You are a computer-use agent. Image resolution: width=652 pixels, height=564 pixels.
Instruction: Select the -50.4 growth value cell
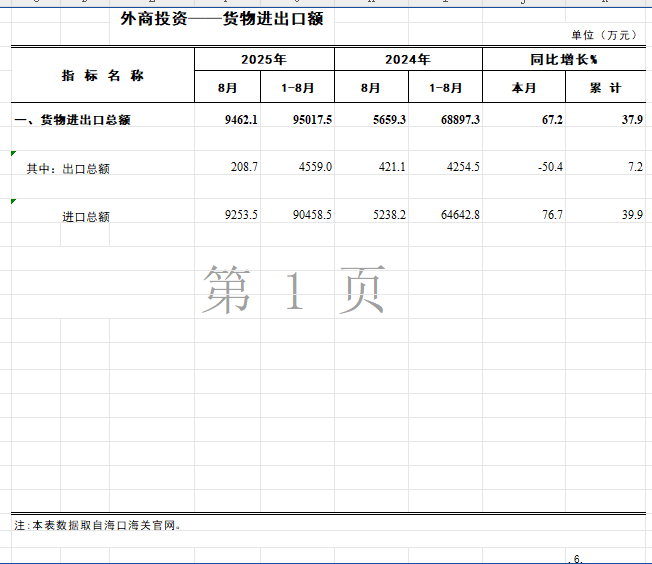click(549, 167)
